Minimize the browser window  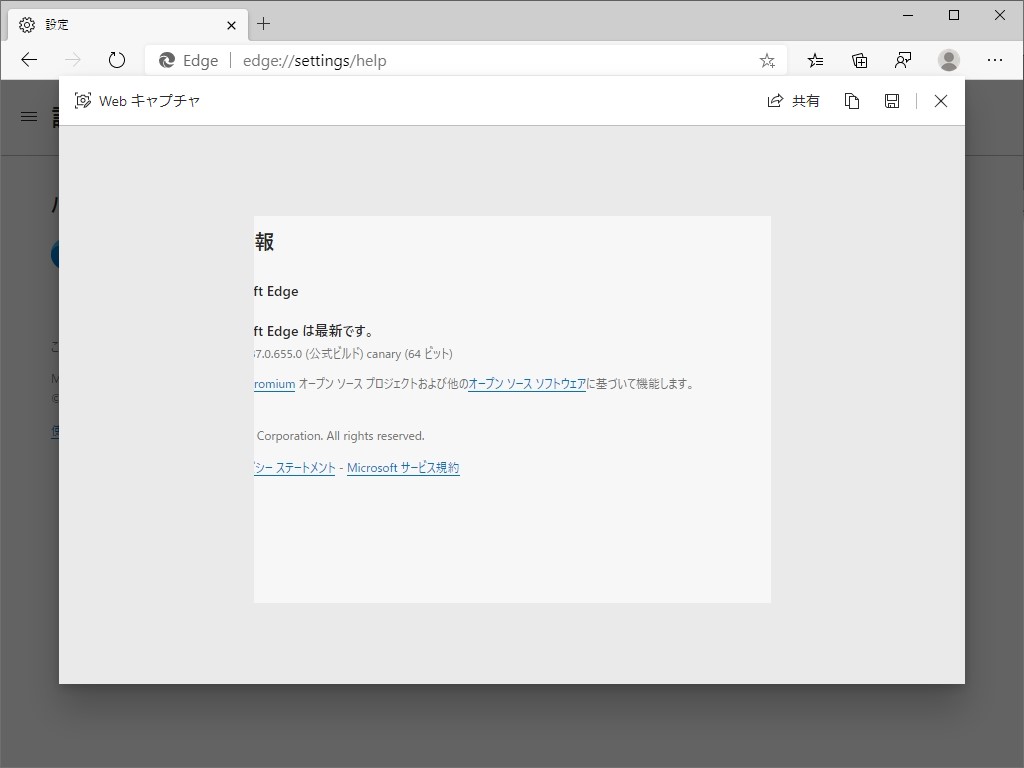pos(908,15)
